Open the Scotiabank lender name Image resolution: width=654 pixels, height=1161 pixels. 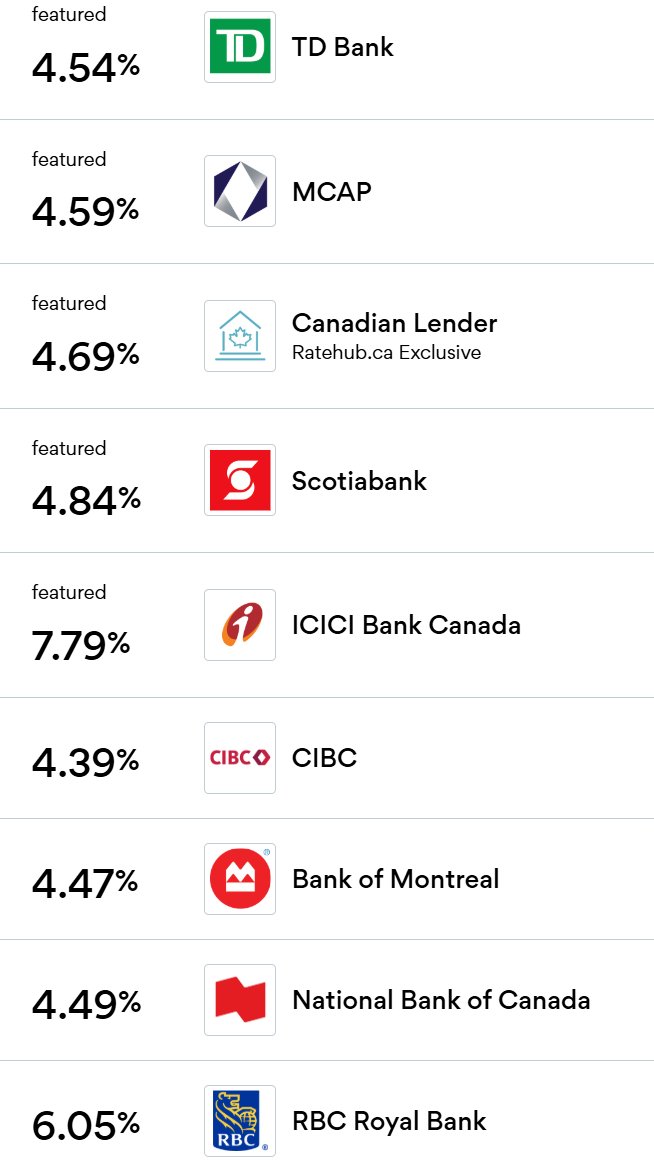359,481
